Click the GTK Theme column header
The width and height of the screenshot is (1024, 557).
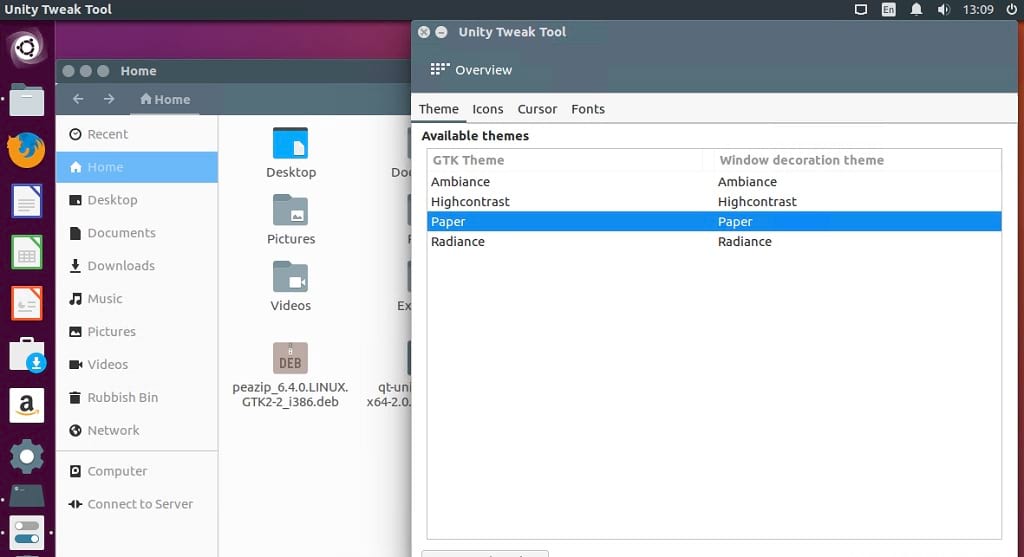coord(565,160)
